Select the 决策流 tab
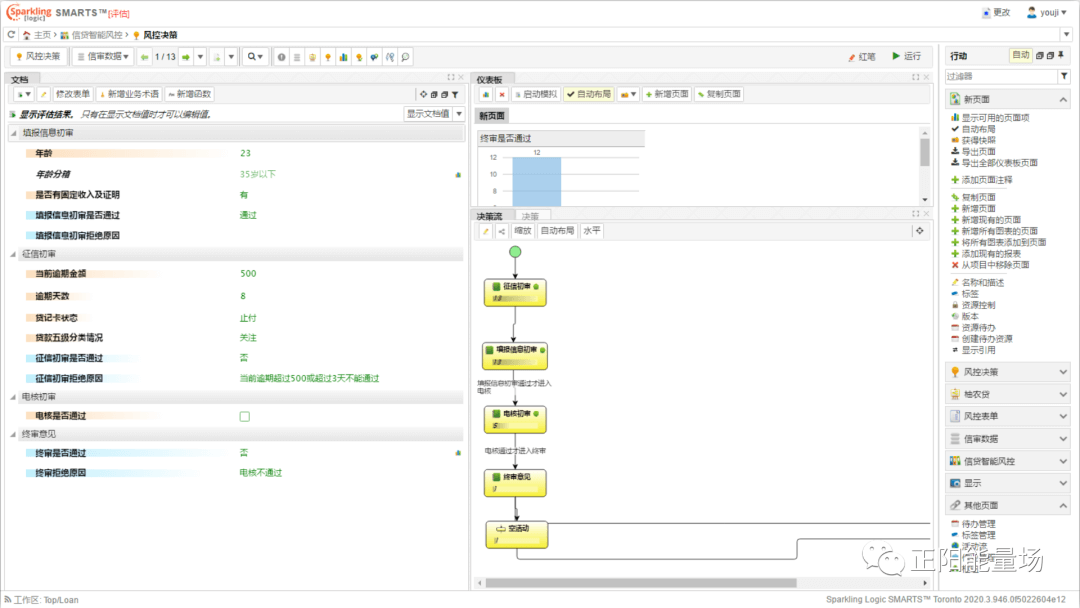 click(x=490, y=216)
